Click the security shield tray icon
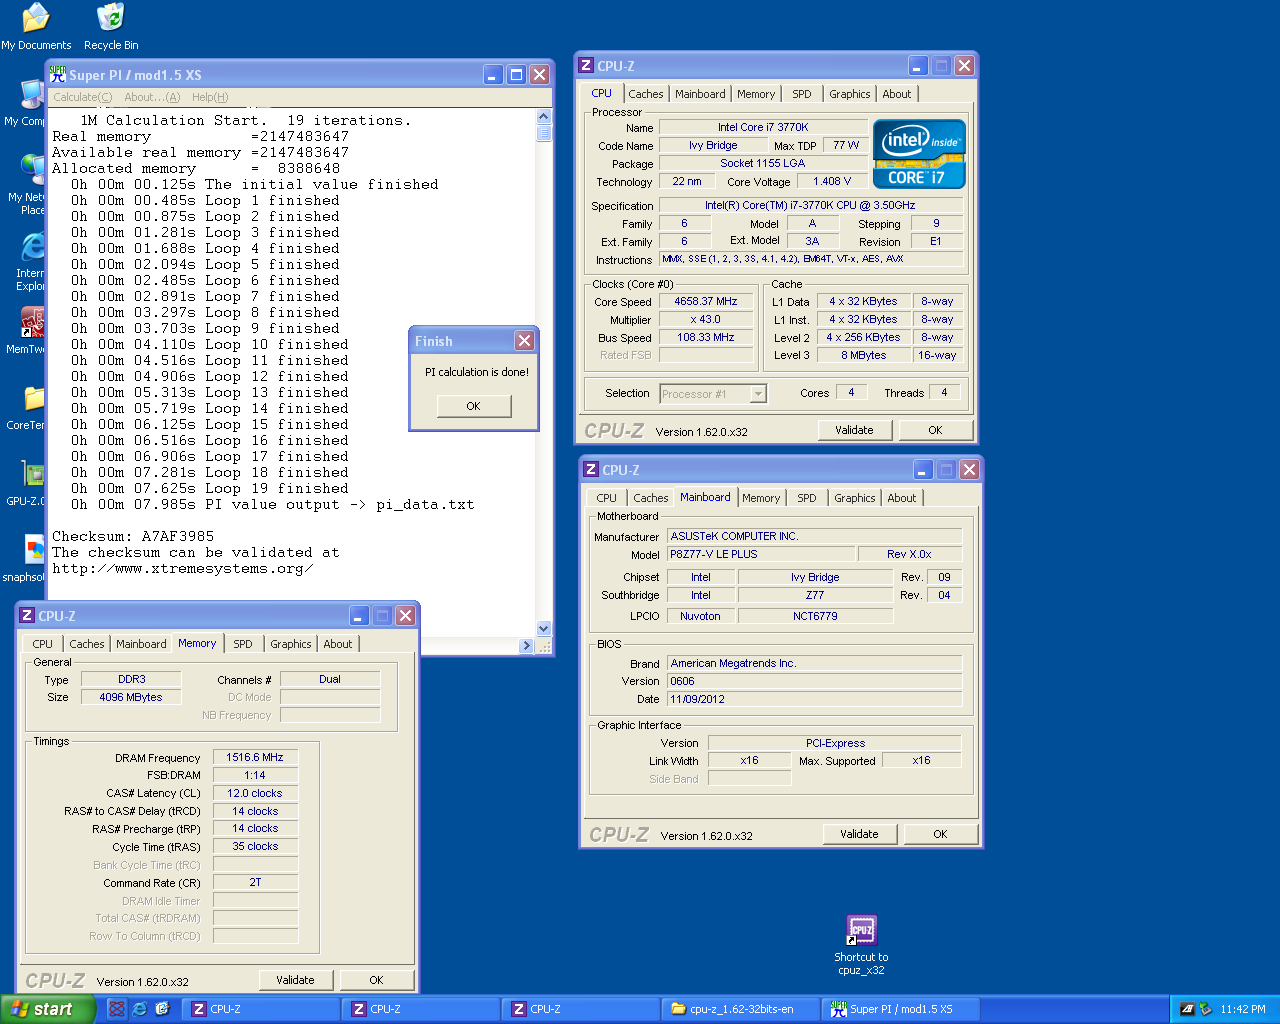This screenshot has width=1280, height=1024. 1205,1009
